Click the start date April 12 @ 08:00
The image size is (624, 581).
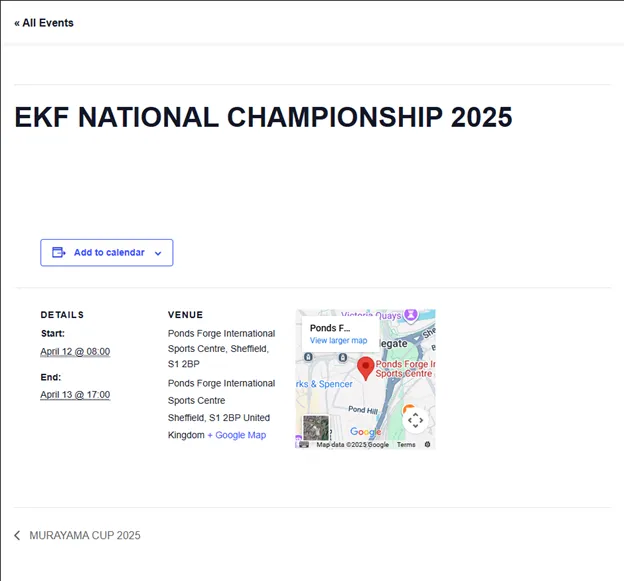pyautogui.click(x=75, y=352)
